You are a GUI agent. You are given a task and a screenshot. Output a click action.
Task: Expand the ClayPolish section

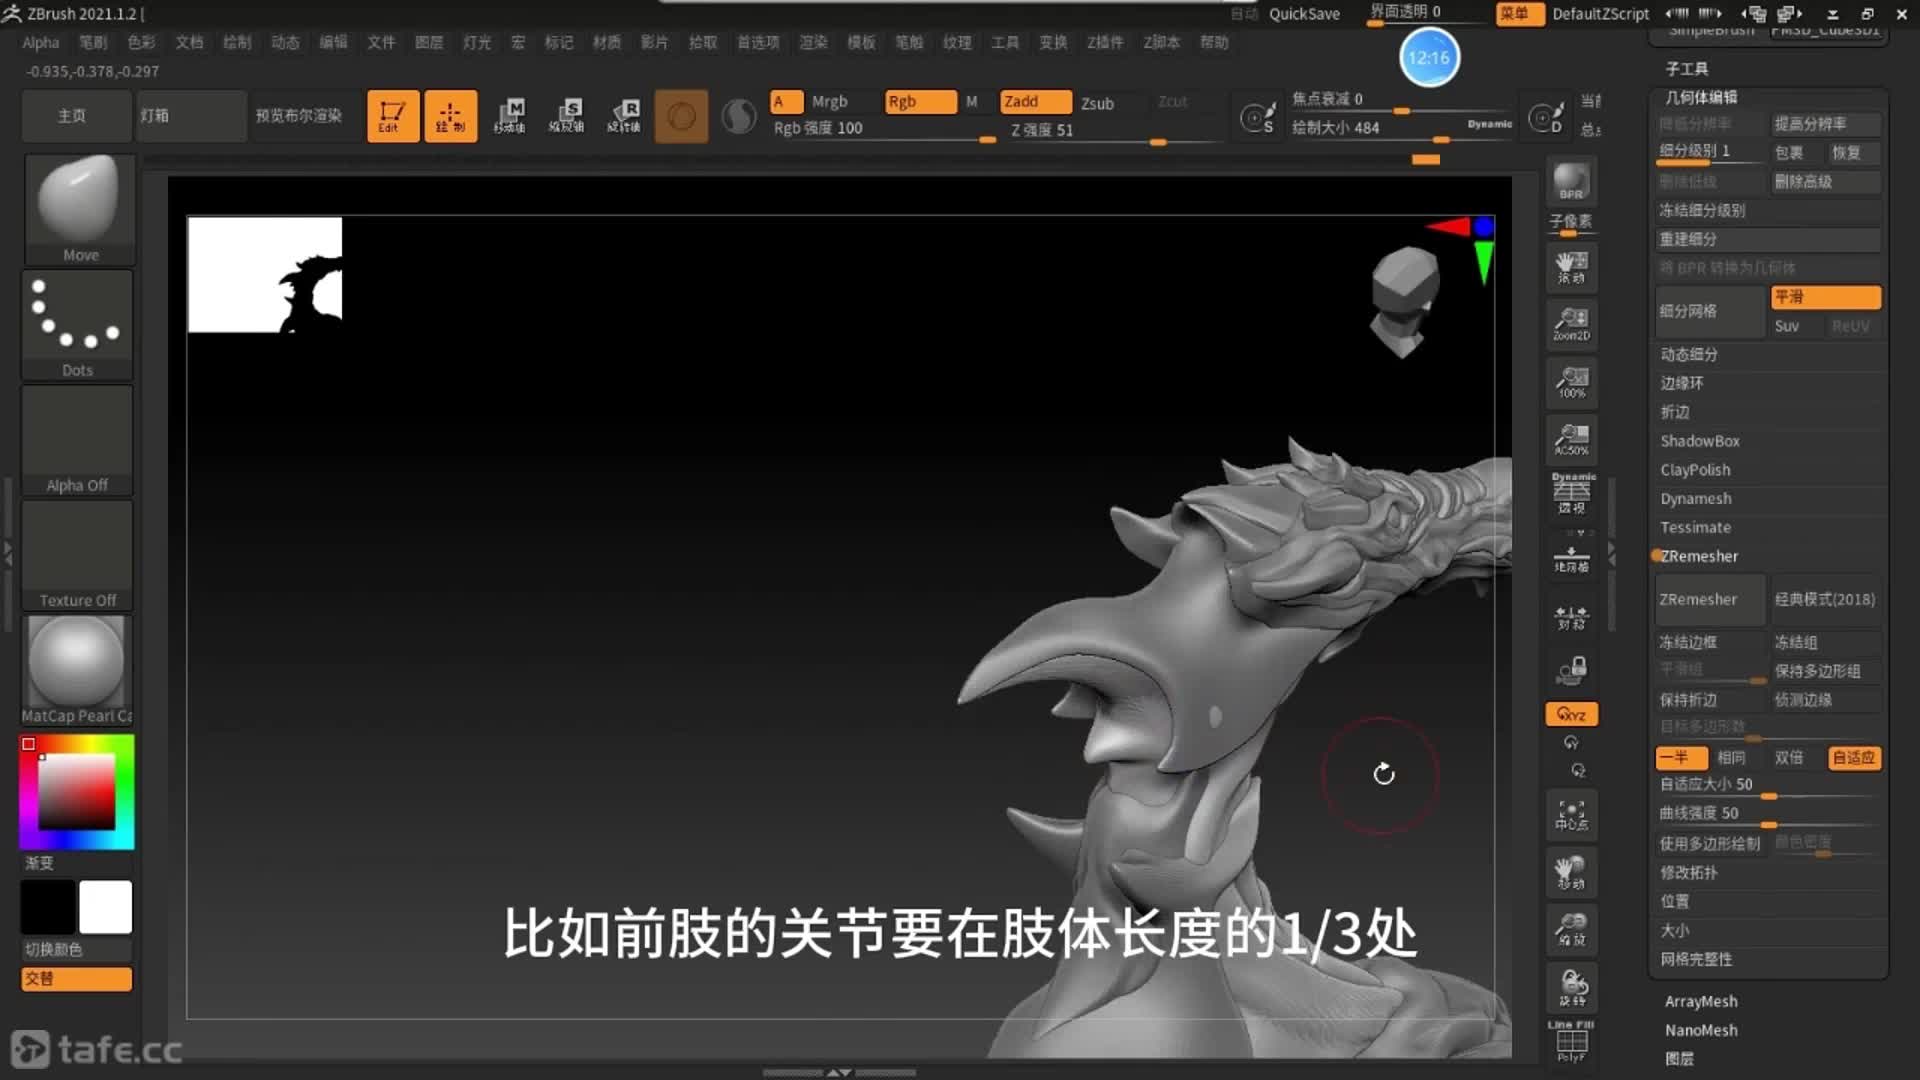(x=1695, y=470)
